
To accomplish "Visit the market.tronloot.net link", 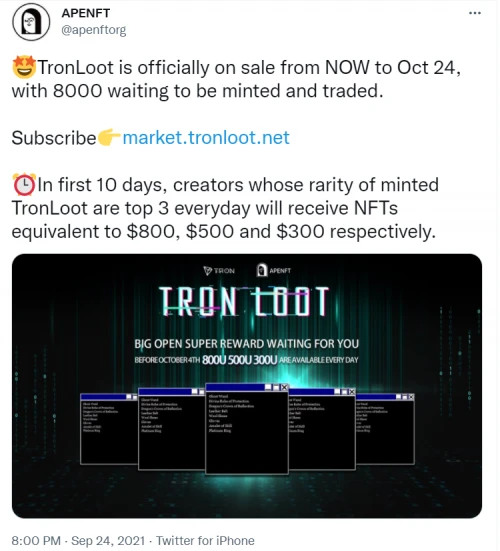I will click(x=206, y=137).
